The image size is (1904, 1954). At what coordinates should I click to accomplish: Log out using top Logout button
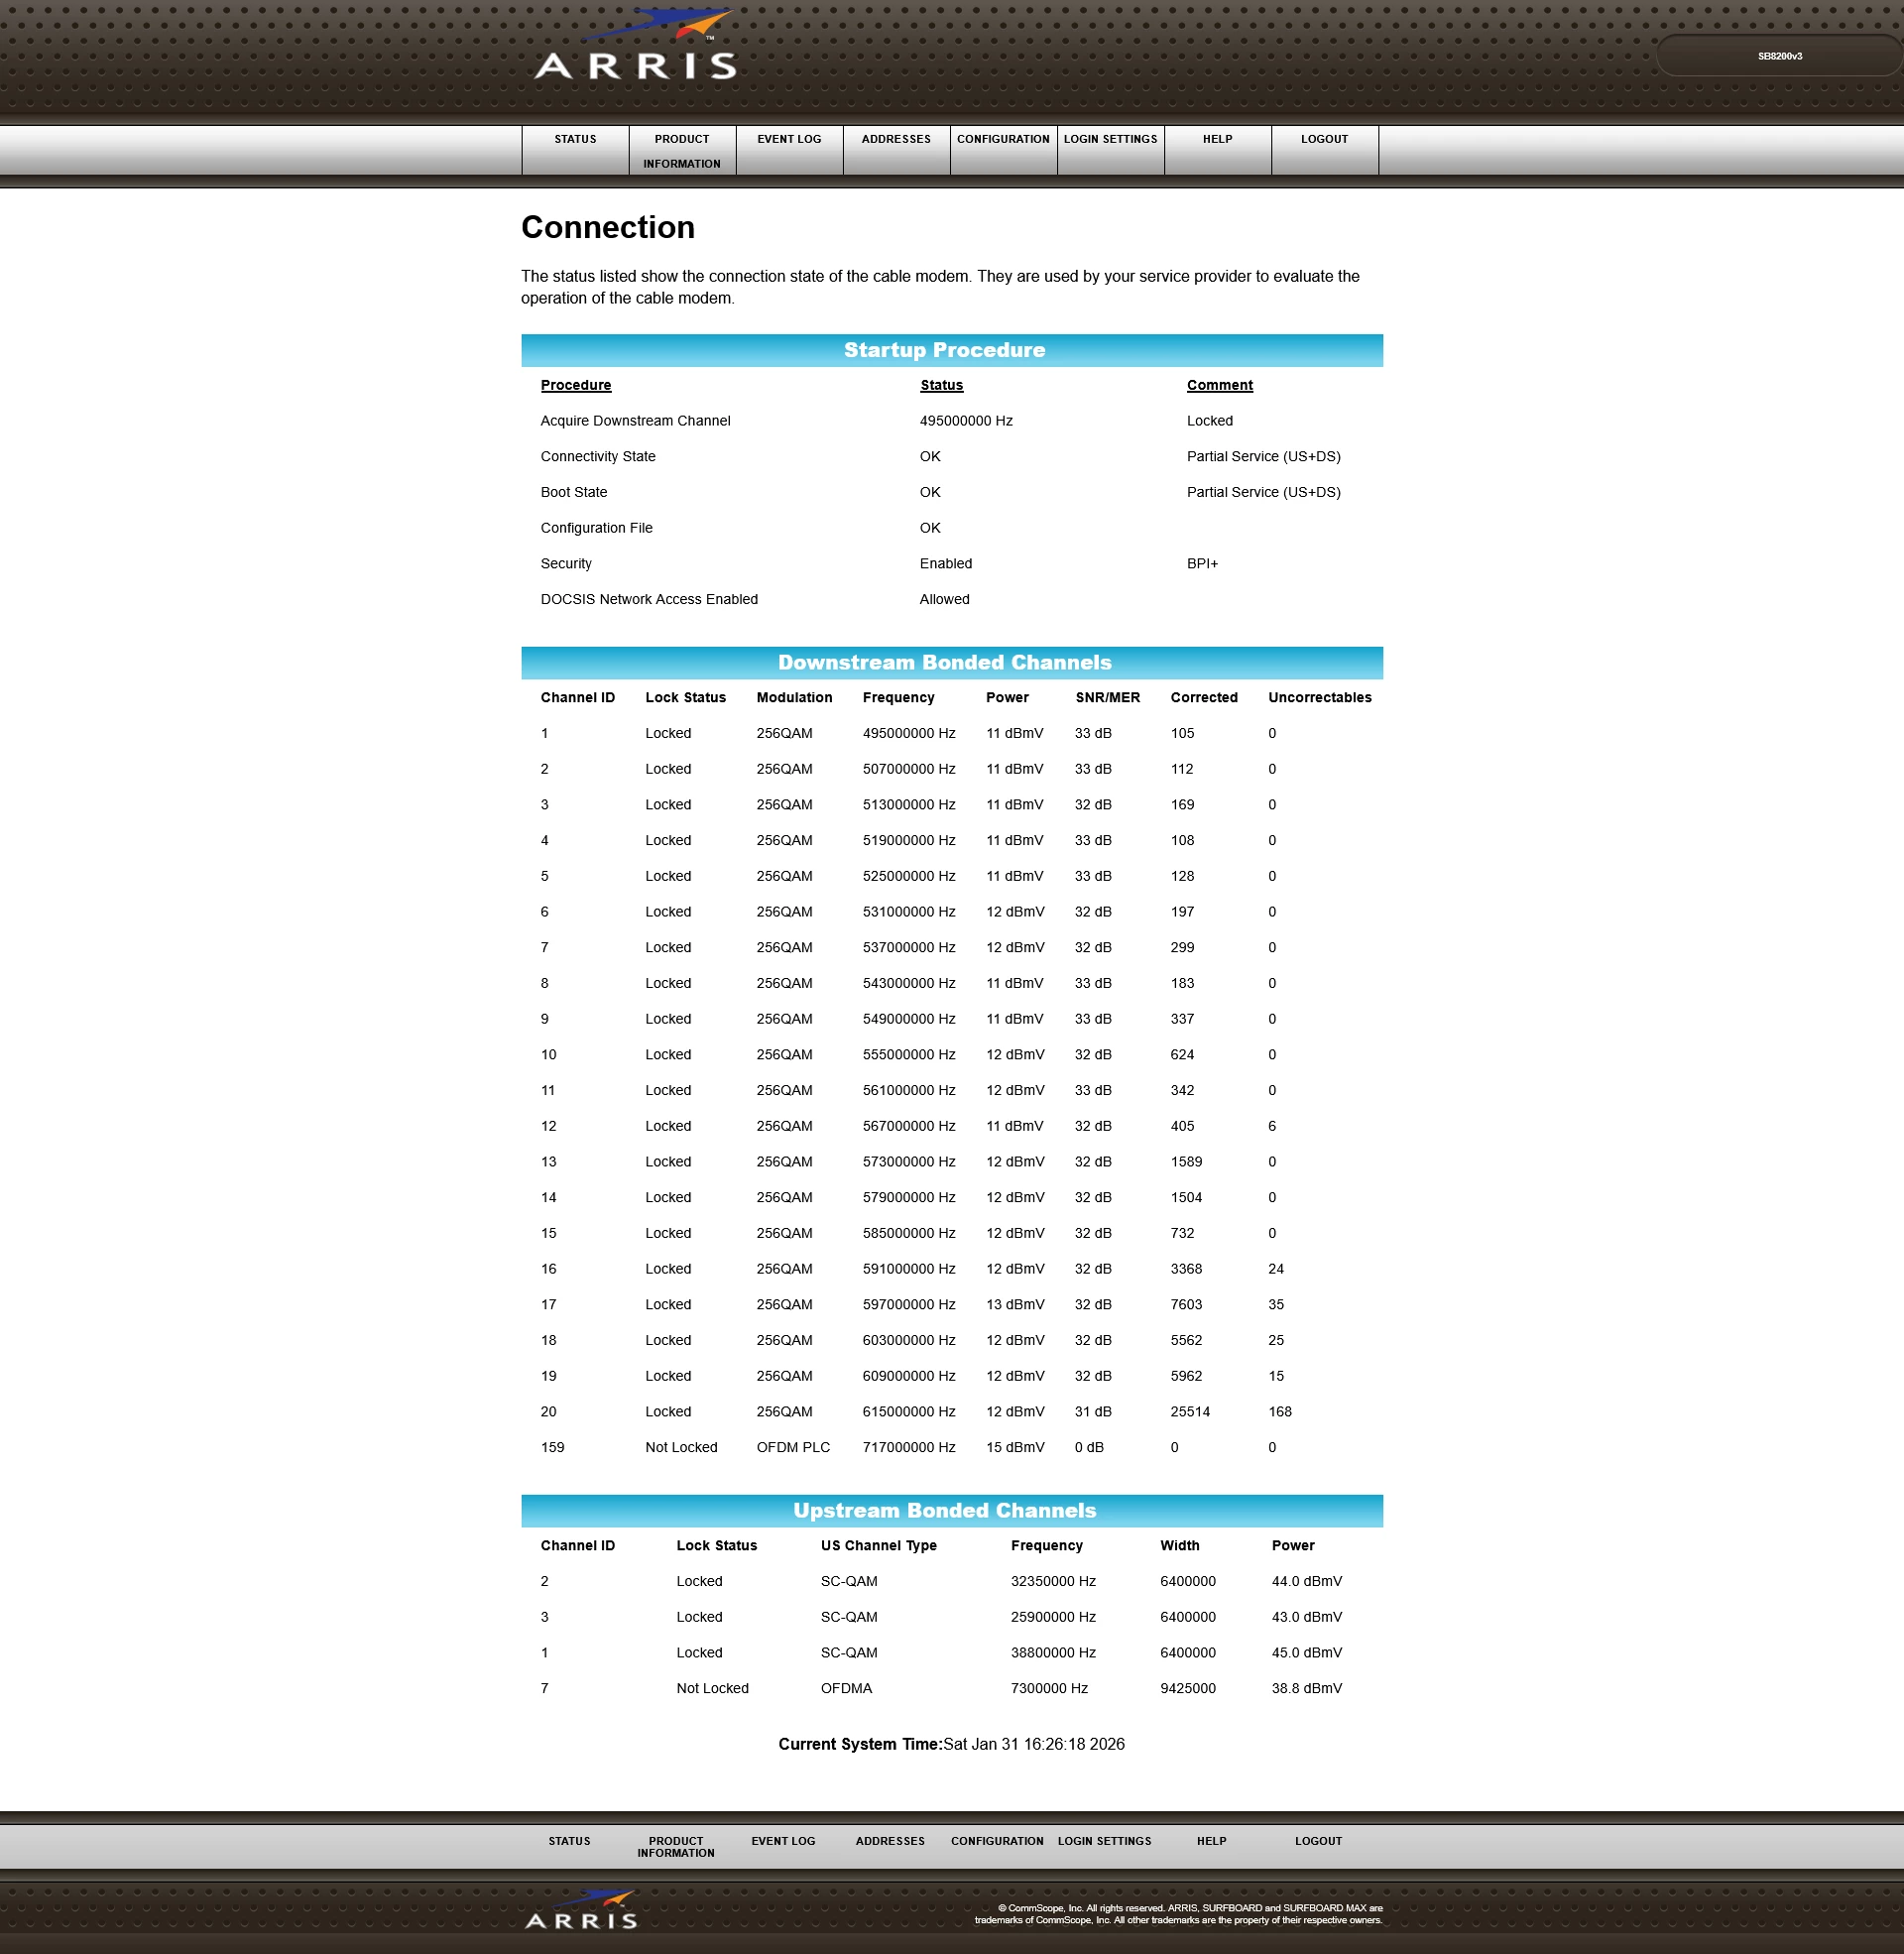click(1324, 140)
